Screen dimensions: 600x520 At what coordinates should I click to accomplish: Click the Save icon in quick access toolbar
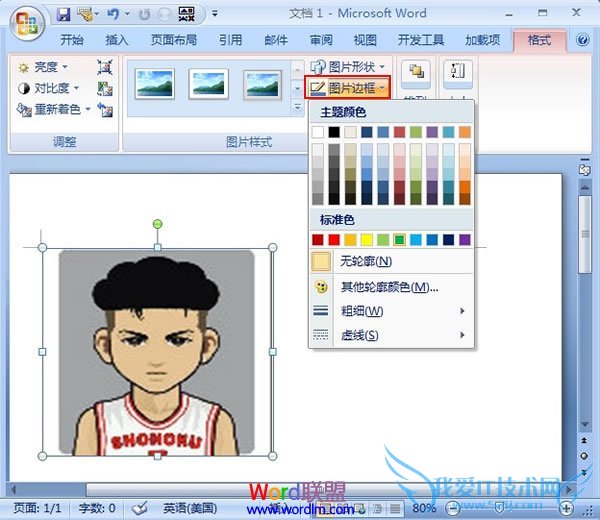click(63, 15)
